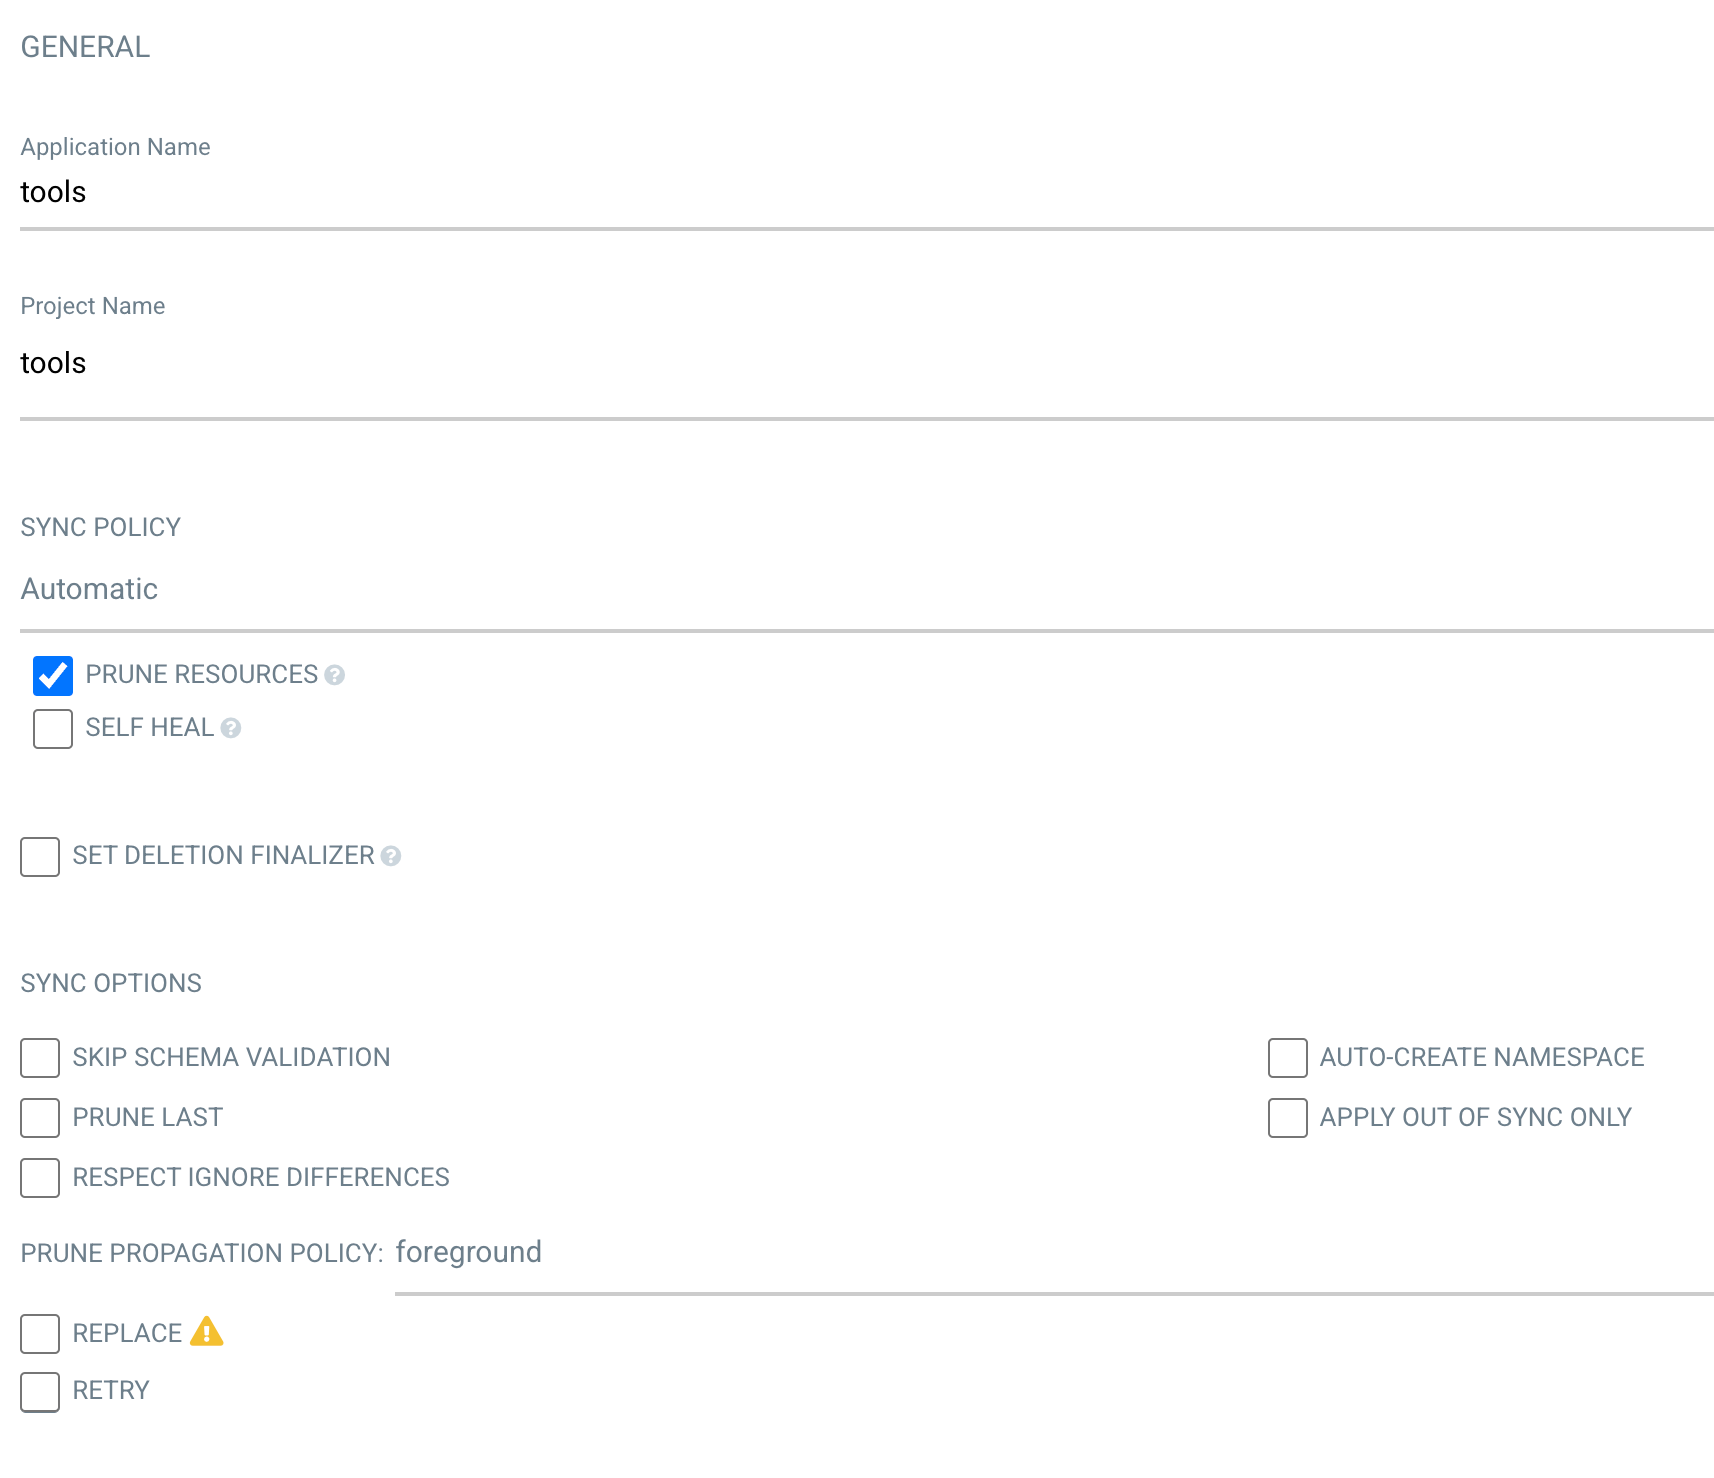The width and height of the screenshot is (1714, 1478).
Task: Enable the Self Heal checkbox
Action: (53, 729)
